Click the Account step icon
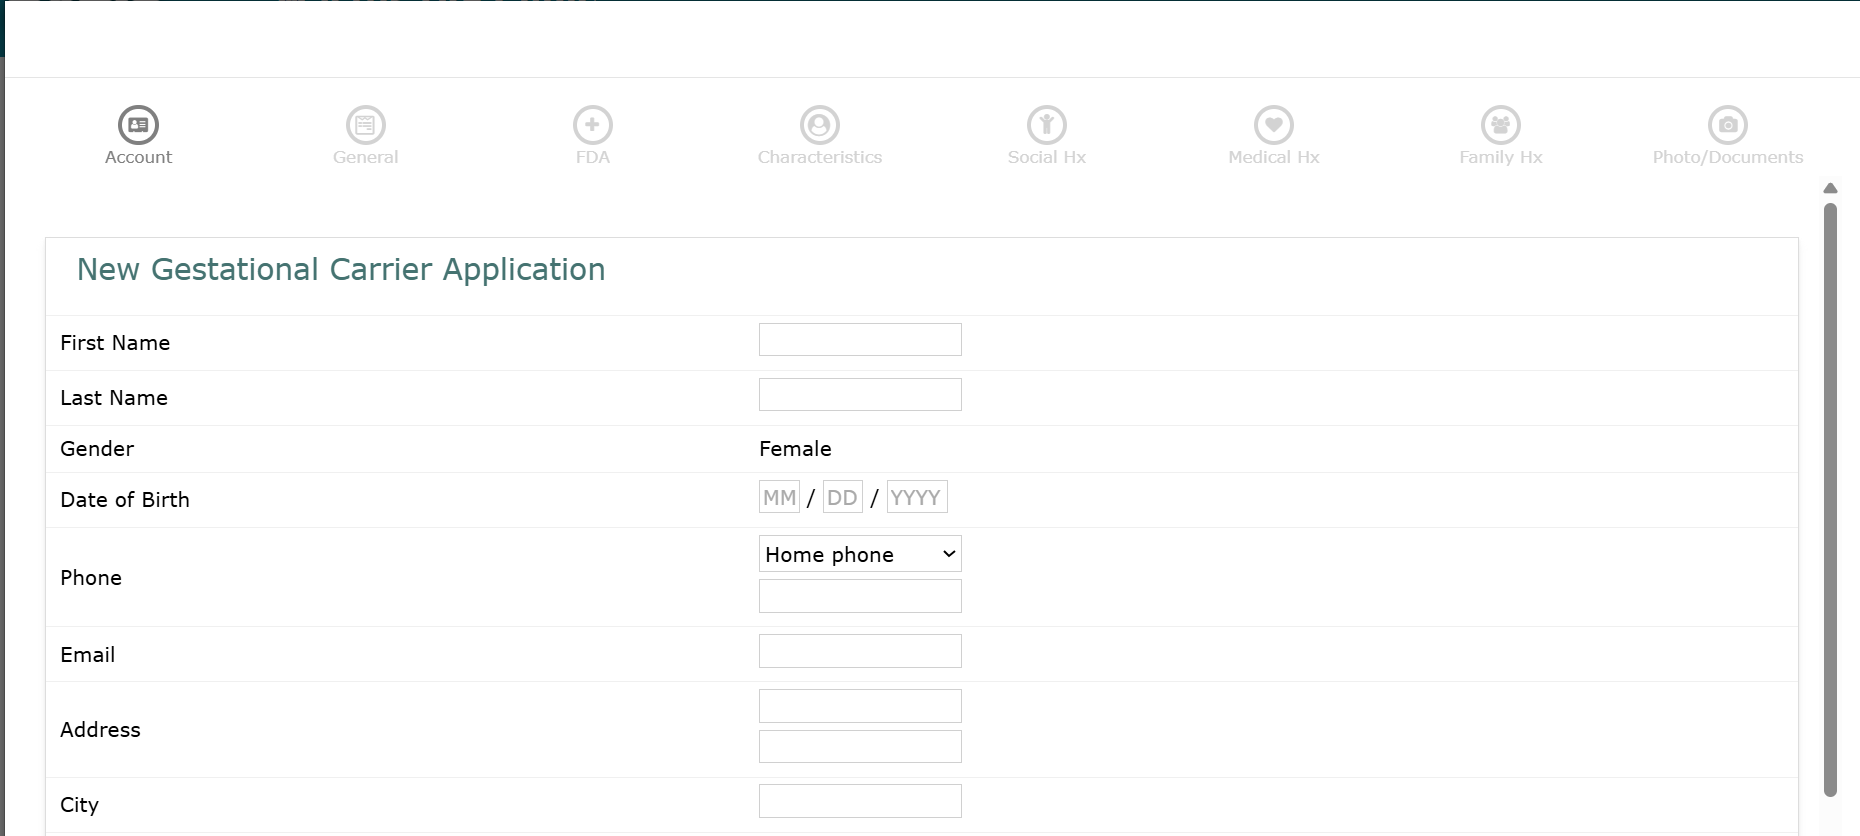Viewport: 1860px width, 836px height. [138, 125]
